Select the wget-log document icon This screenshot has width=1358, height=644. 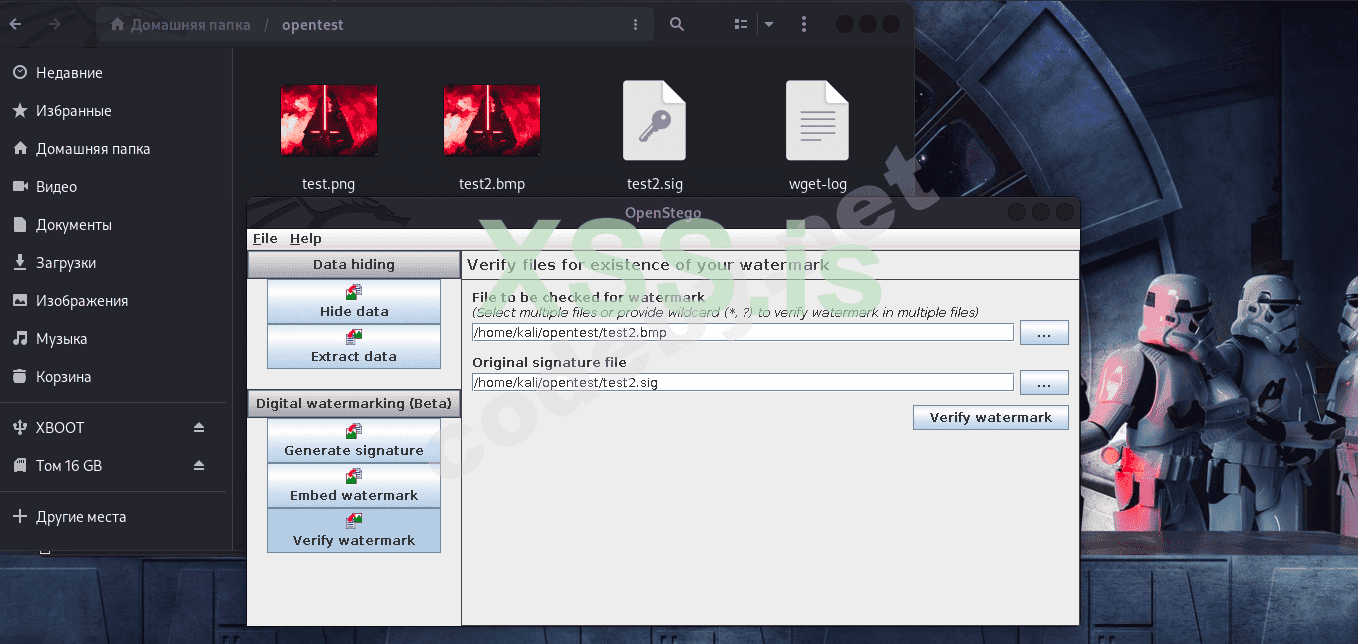click(818, 120)
